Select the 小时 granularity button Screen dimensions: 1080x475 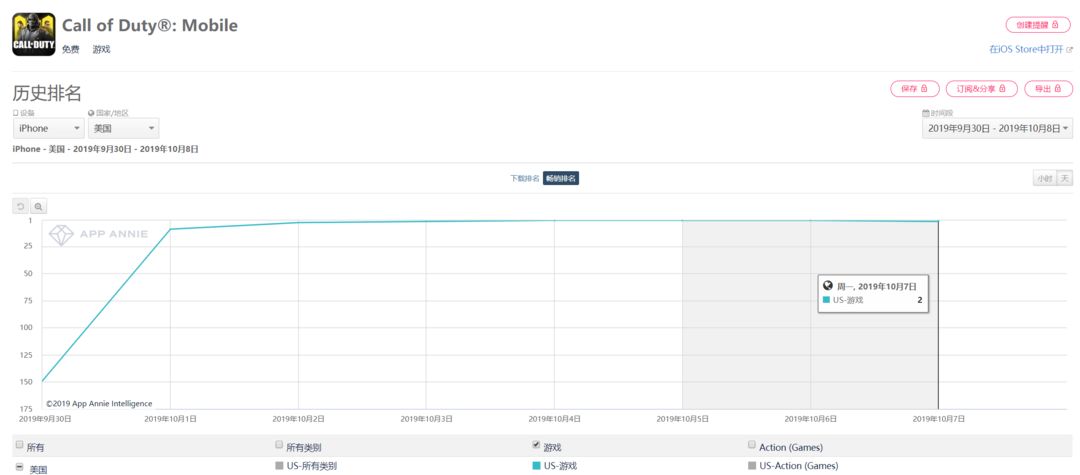(x=1044, y=178)
